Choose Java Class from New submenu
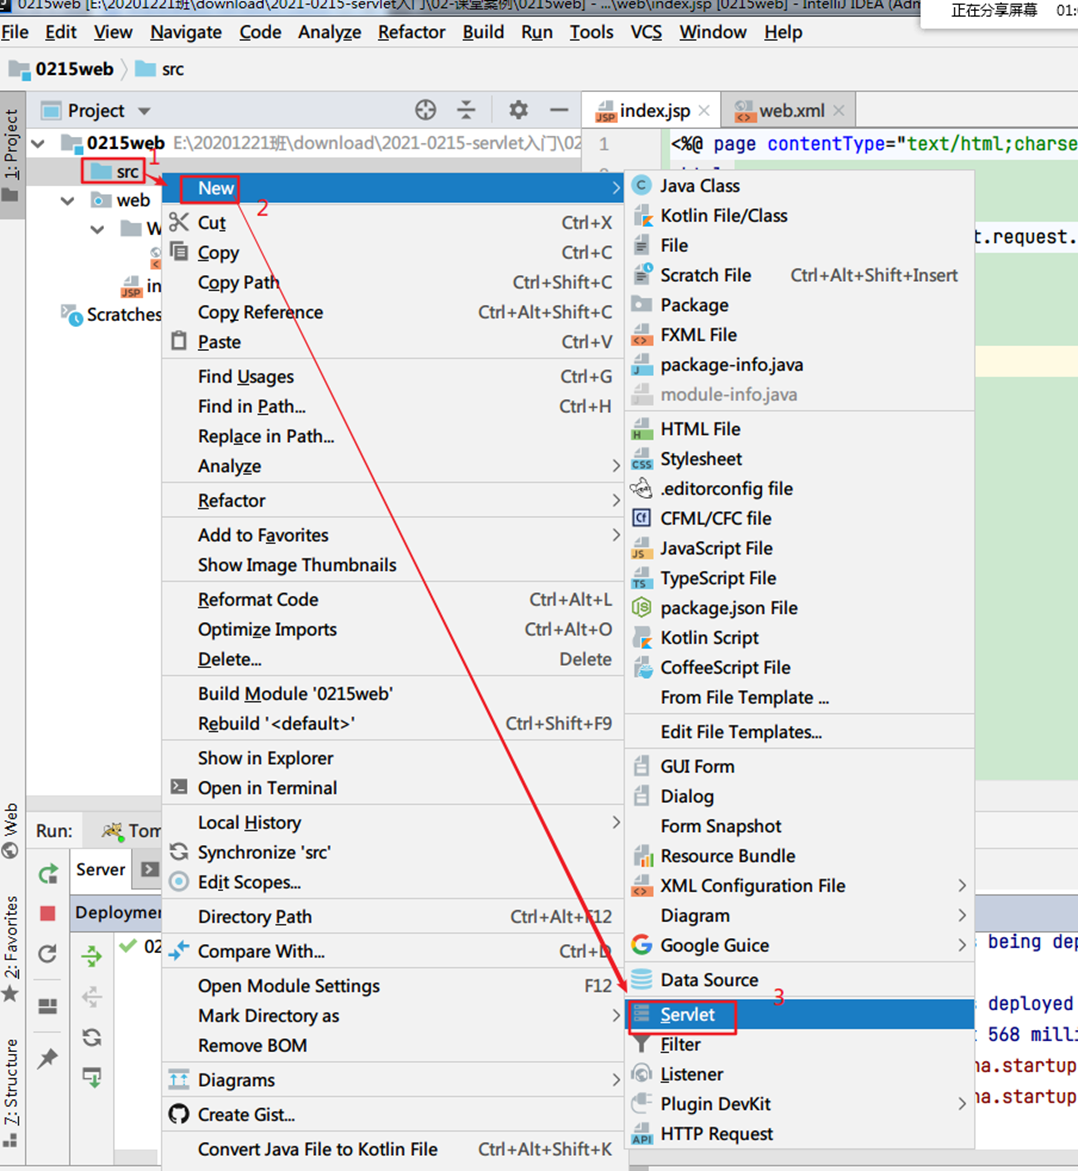This screenshot has width=1078, height=1171. 799,186
